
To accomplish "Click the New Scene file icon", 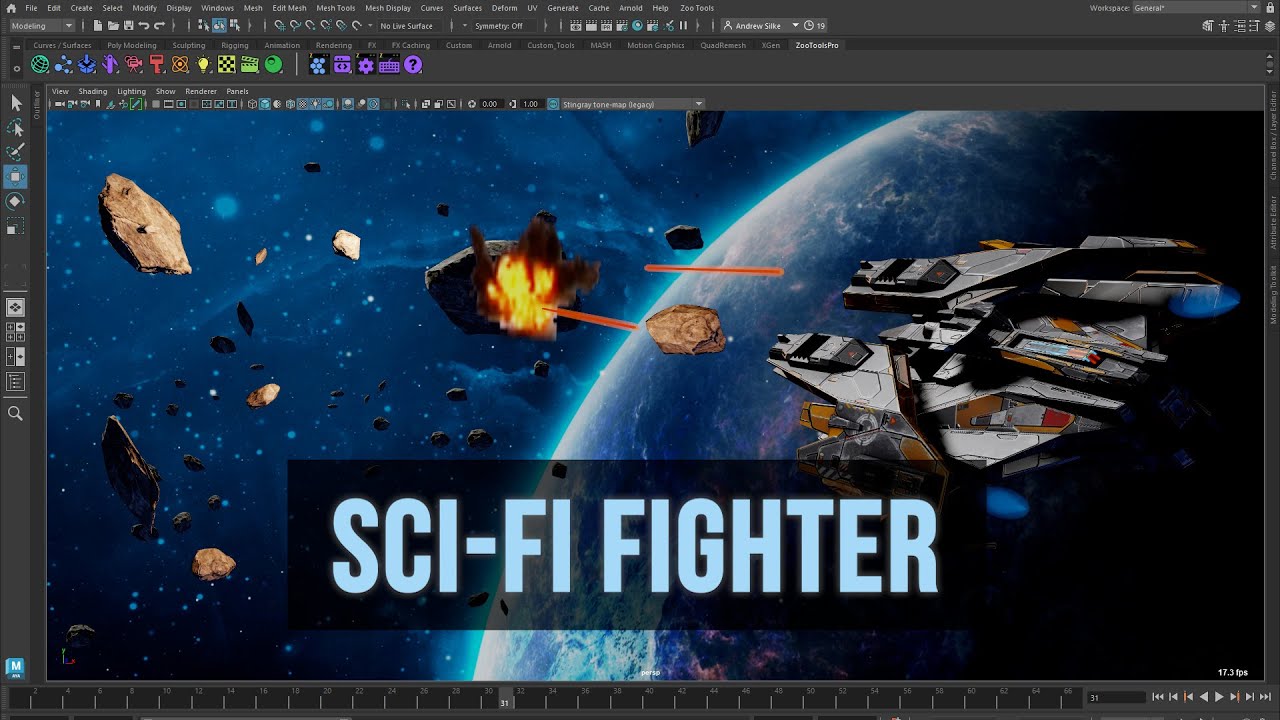I will 97,25.
